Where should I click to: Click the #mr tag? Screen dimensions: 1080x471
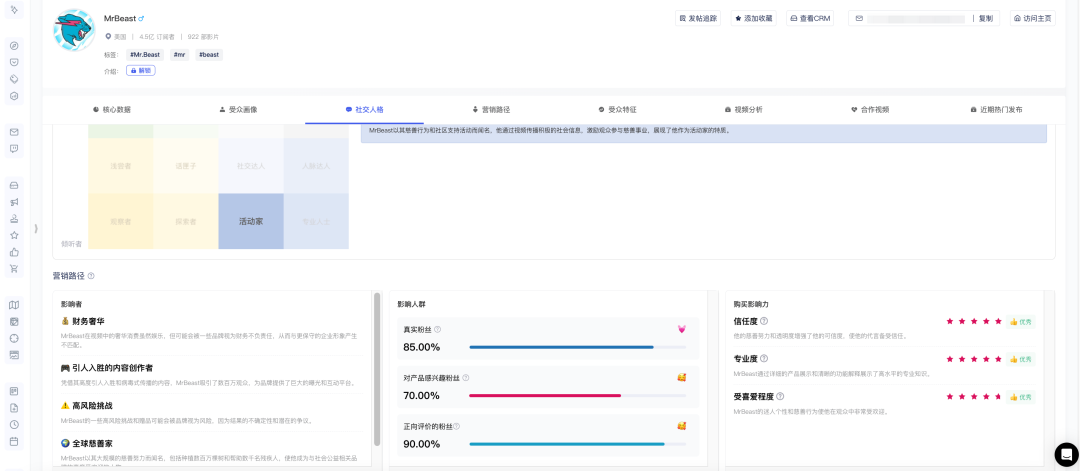coord(179,54)
